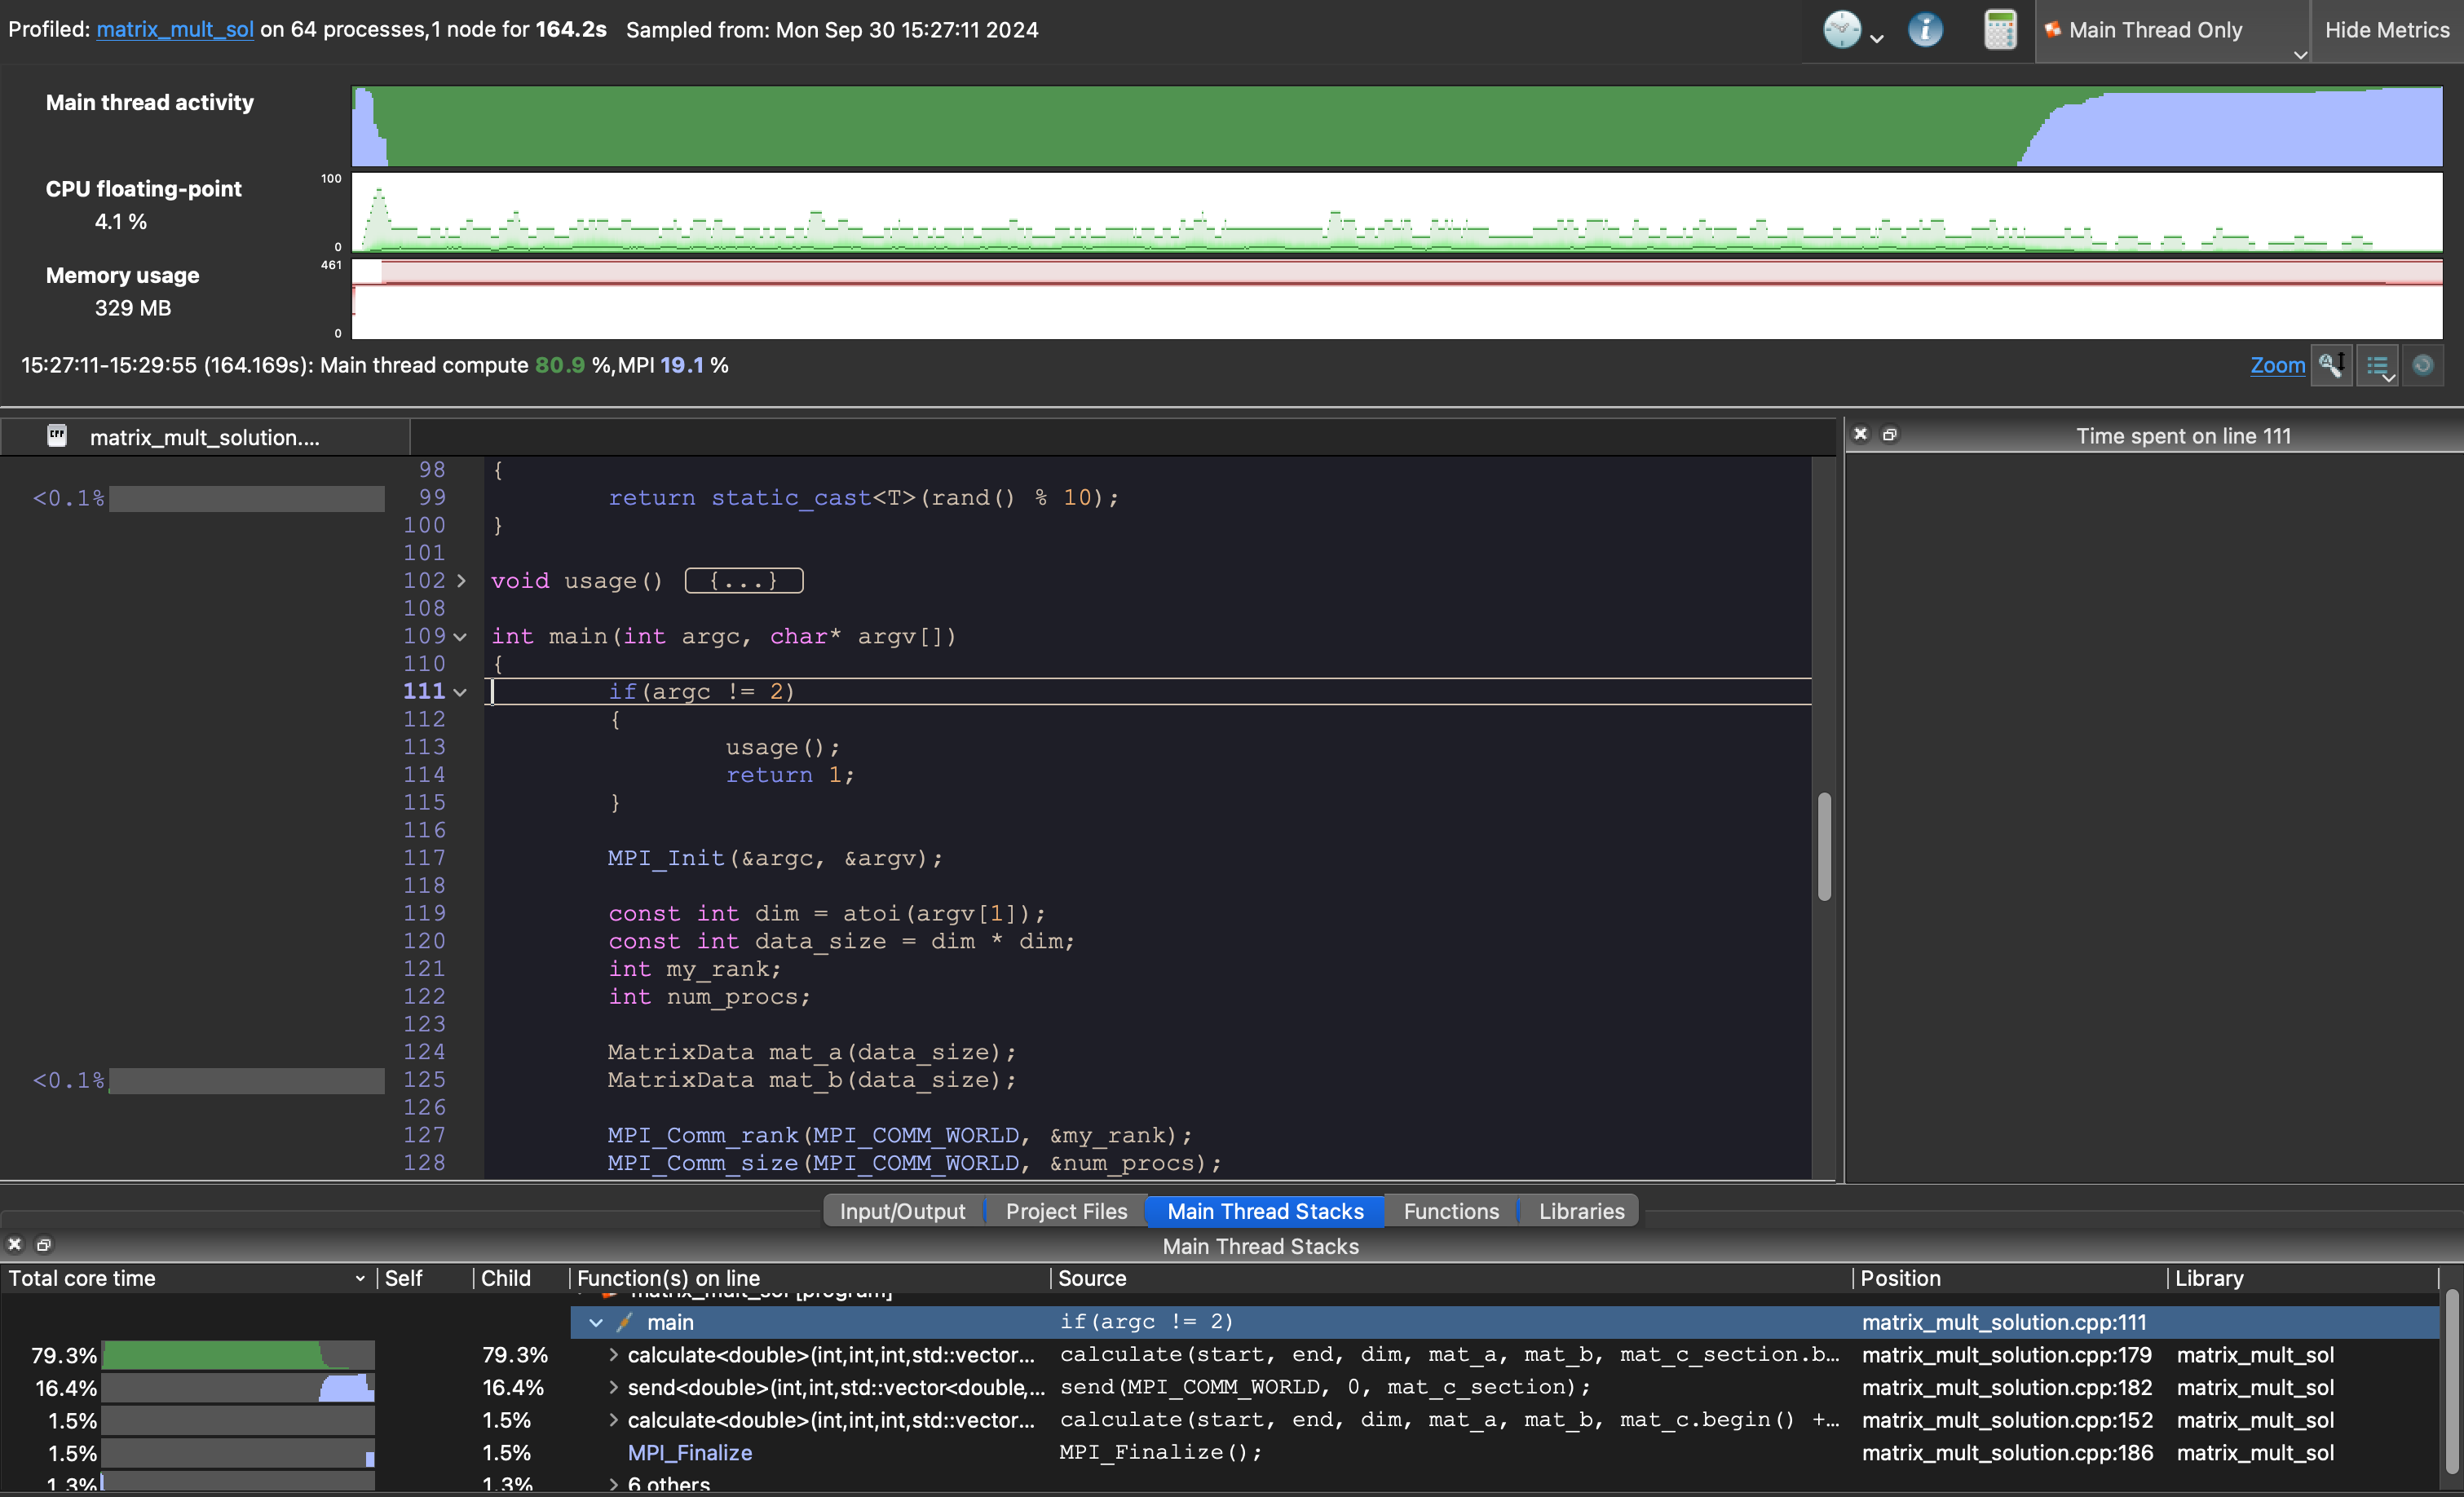Click the source code vertical scrollbar handle
This screenshot has height=1497, width=2464.
tap(1824, 846)
